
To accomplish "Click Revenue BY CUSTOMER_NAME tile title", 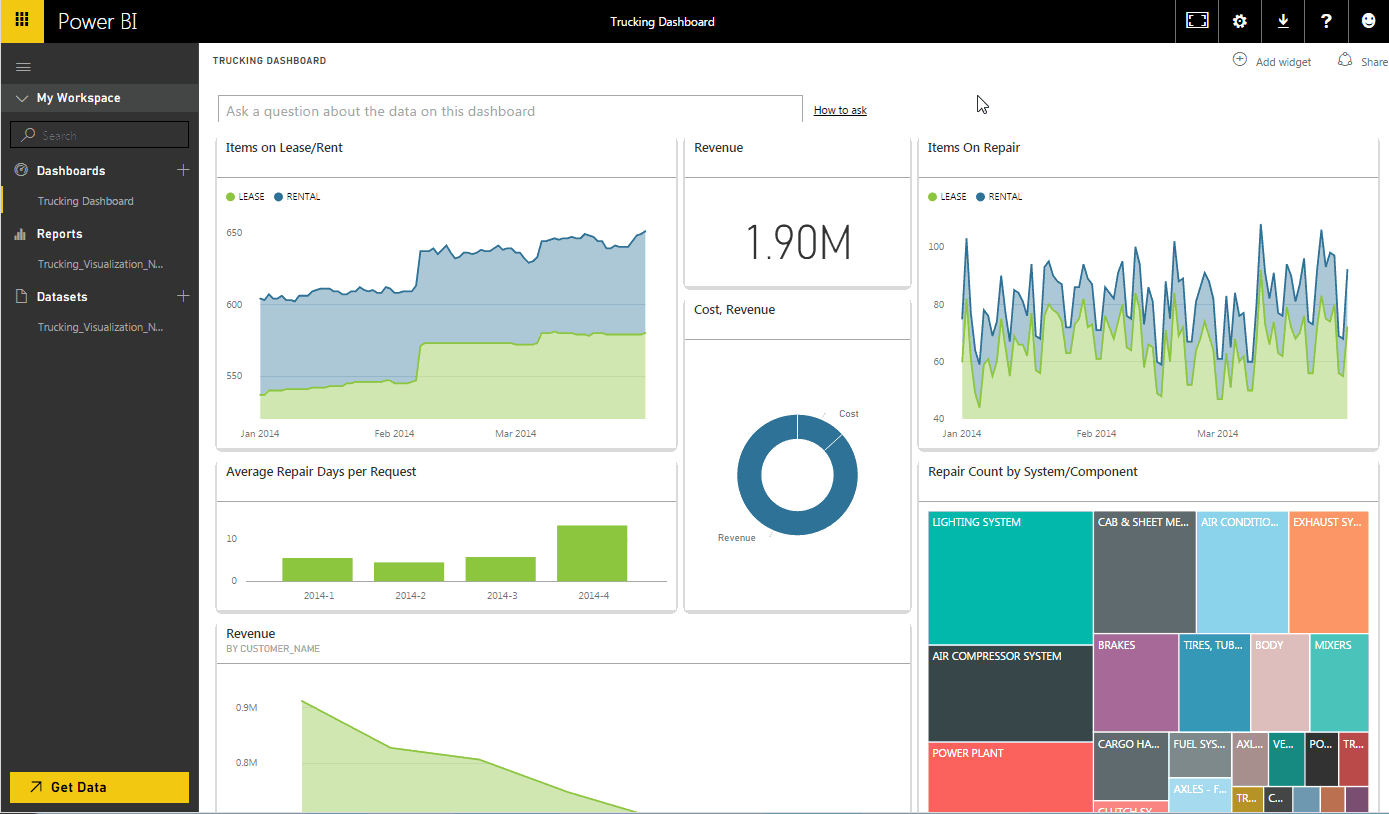I will pyautogui.click(x=250, y=634).
